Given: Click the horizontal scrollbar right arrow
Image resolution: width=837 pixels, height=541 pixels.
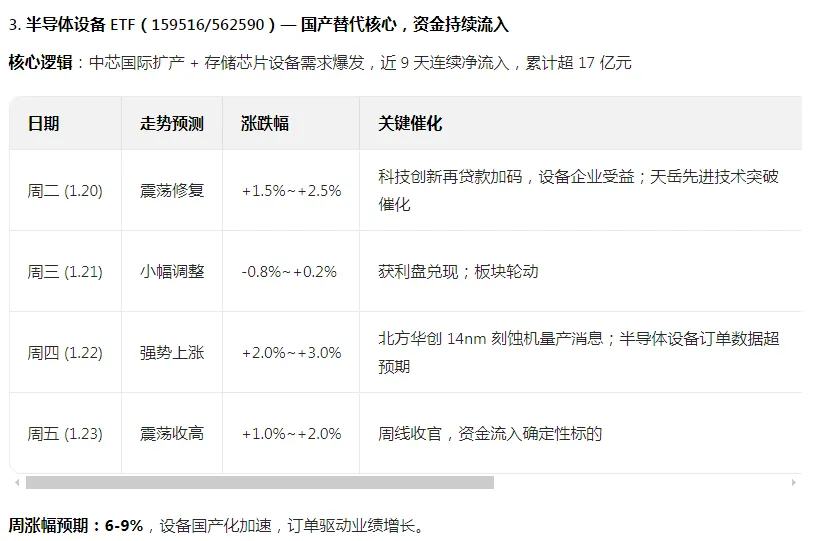Looking at the screenshot, I should coord(794,483).
